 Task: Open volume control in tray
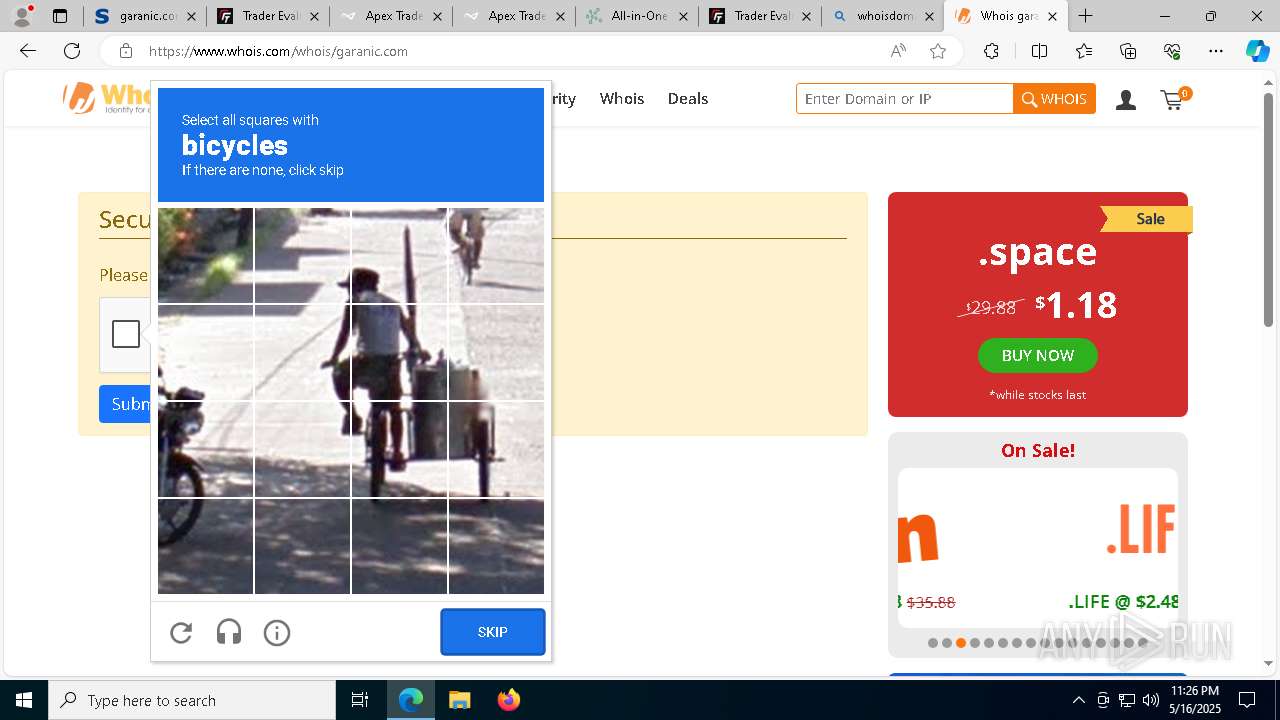tap(1151, 700)
